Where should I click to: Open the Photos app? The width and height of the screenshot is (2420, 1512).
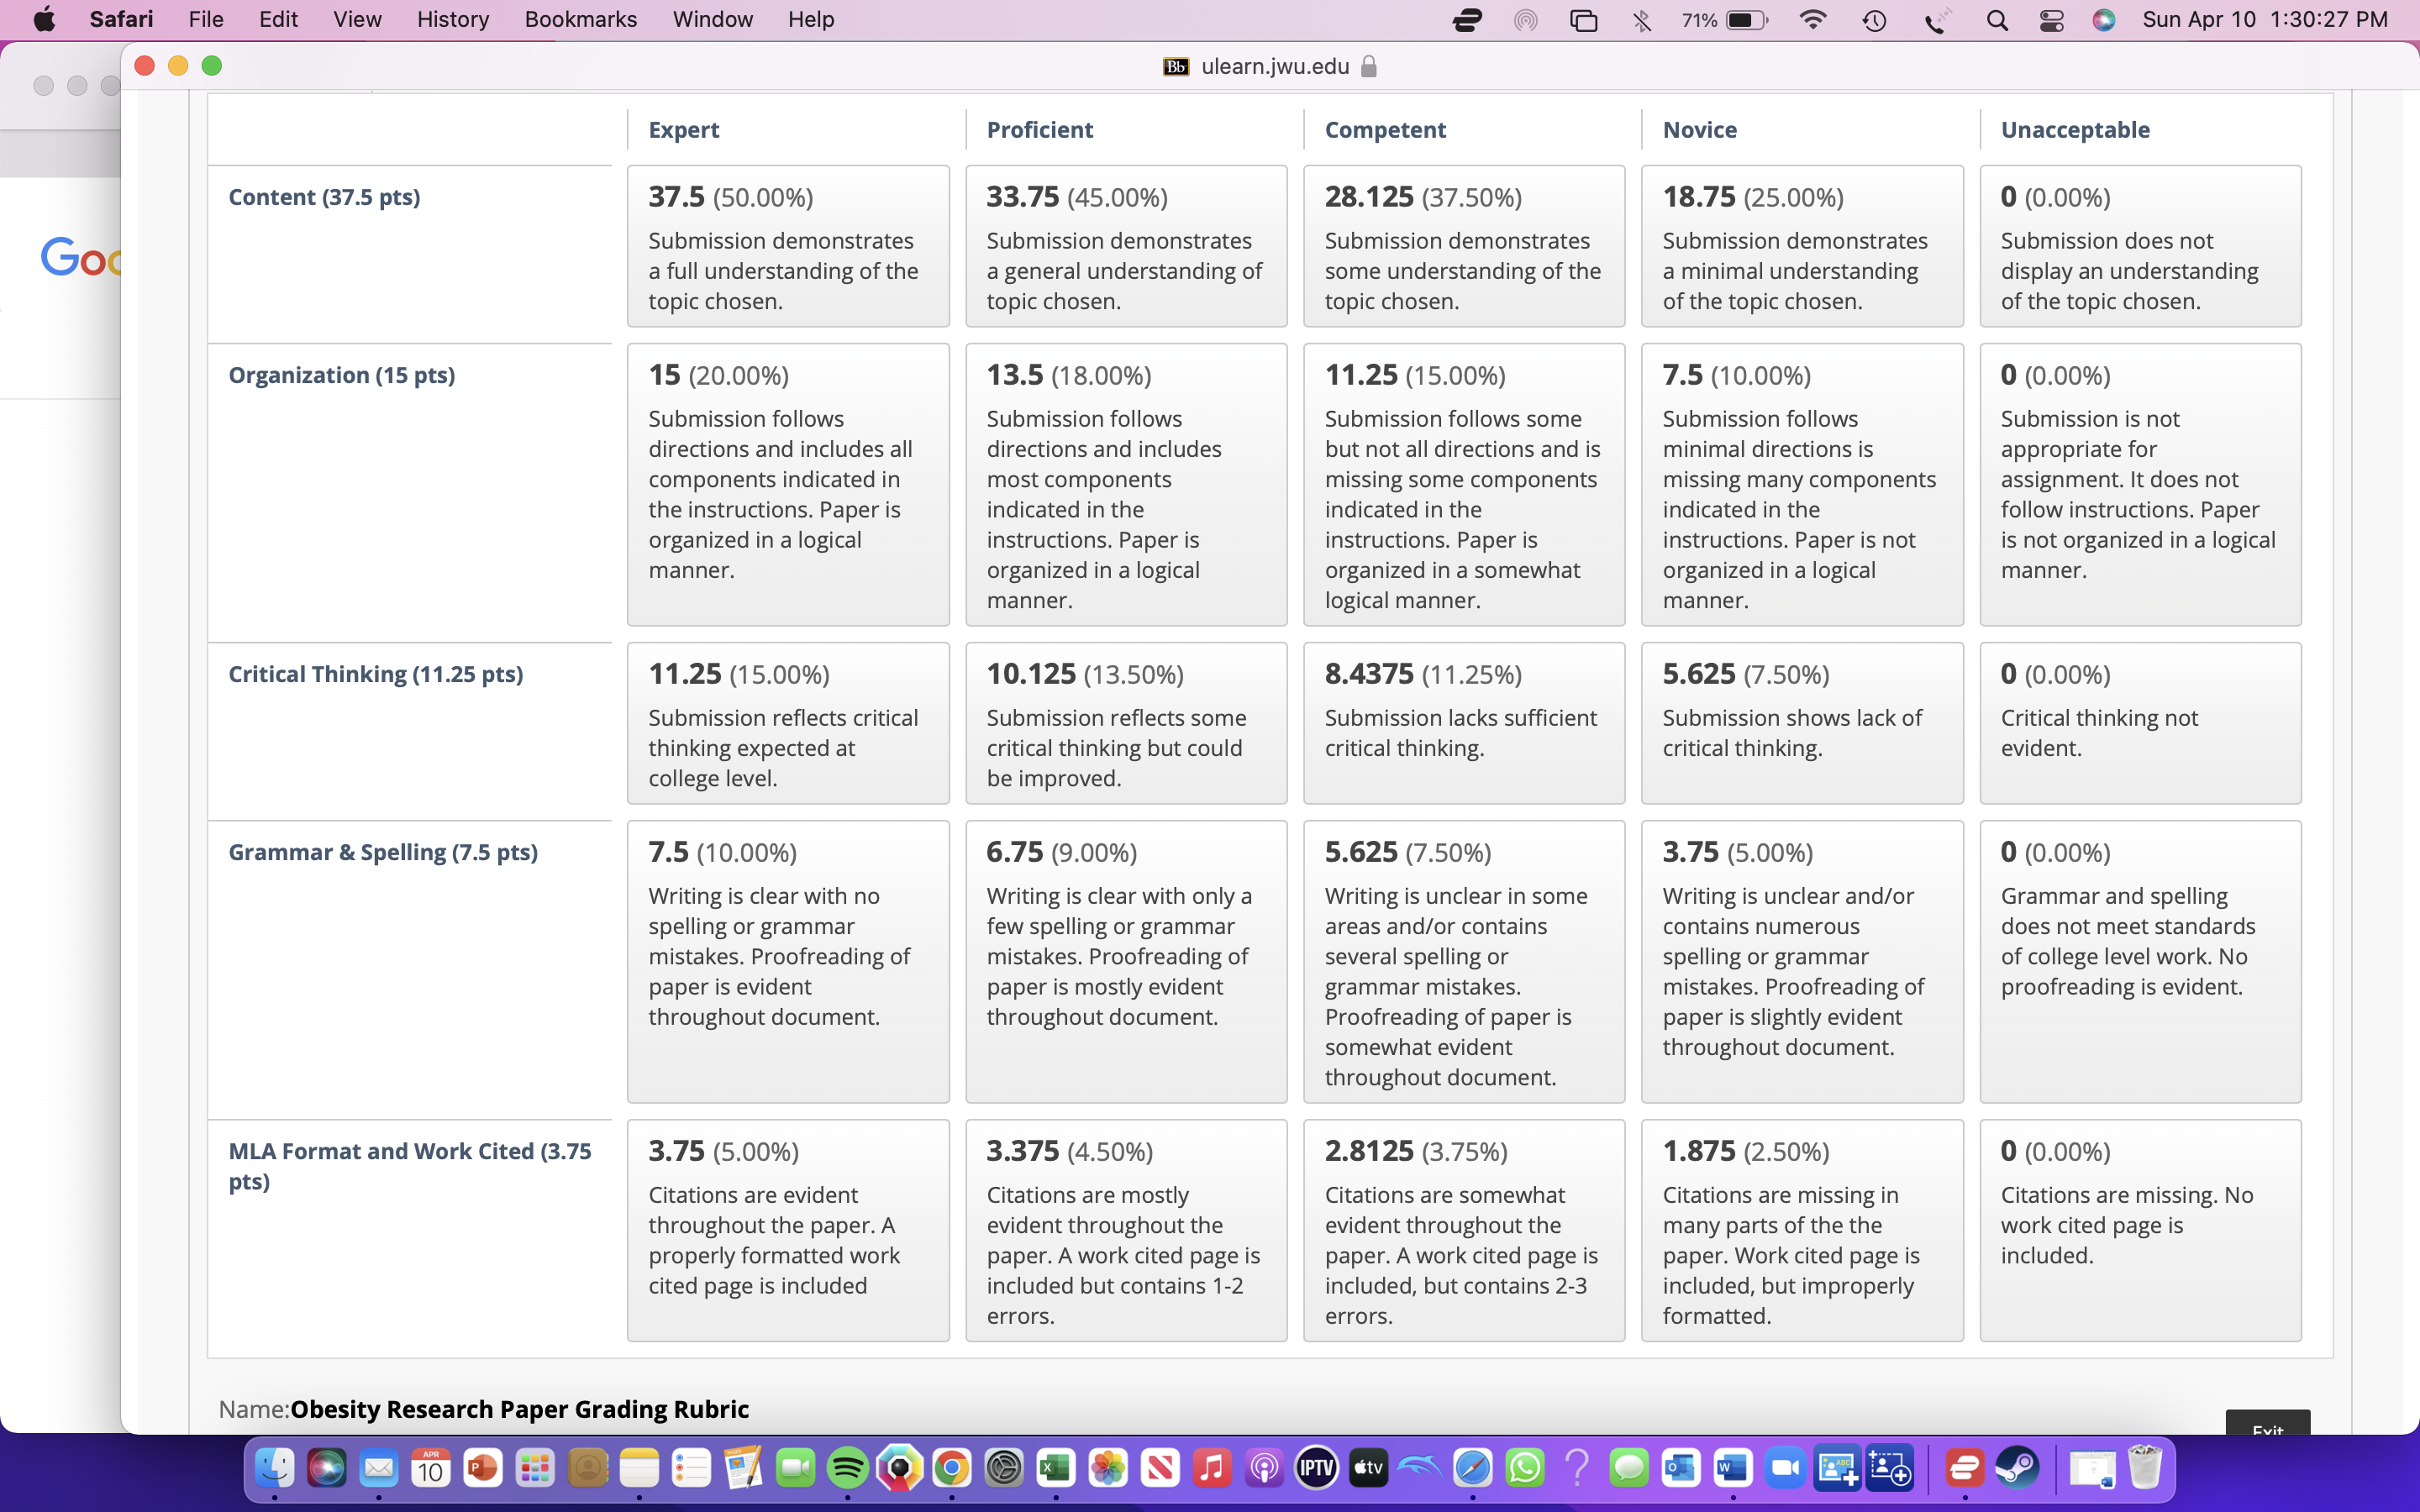pyautogui.click(x=1108, y=1468)
